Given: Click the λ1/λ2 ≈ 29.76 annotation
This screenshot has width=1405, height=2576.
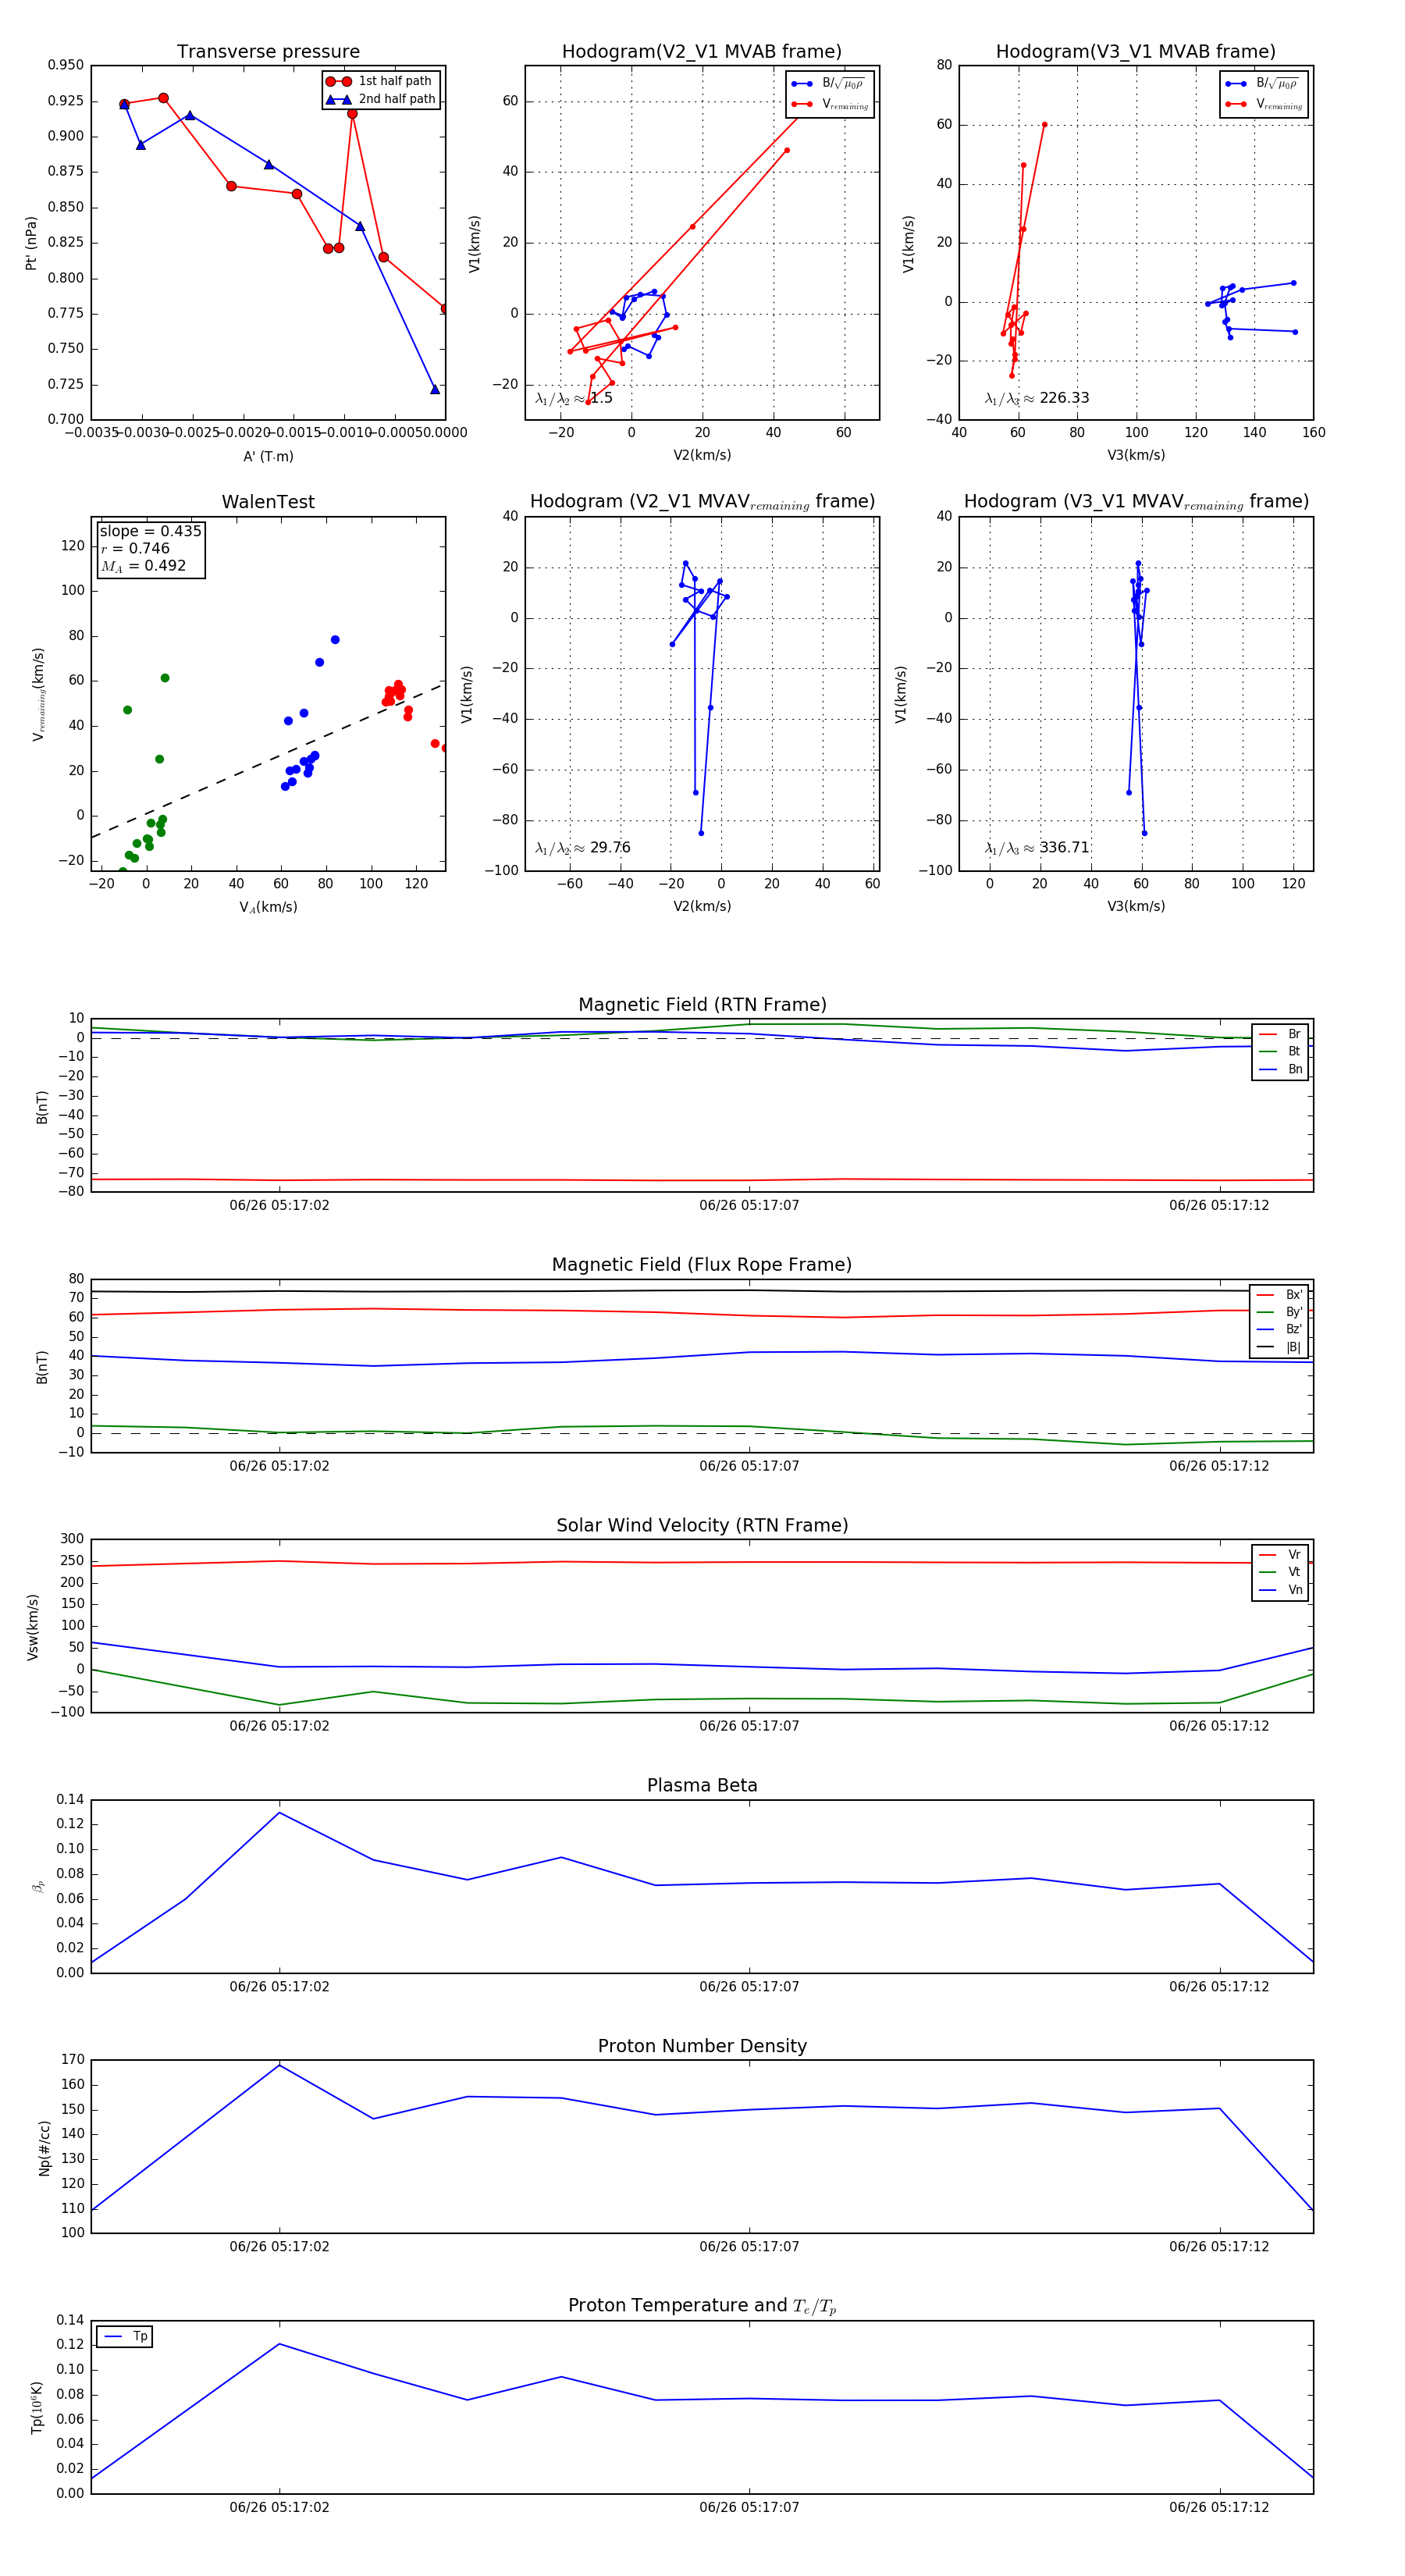Looking at the screenshot, I should (x=583, y=847).
